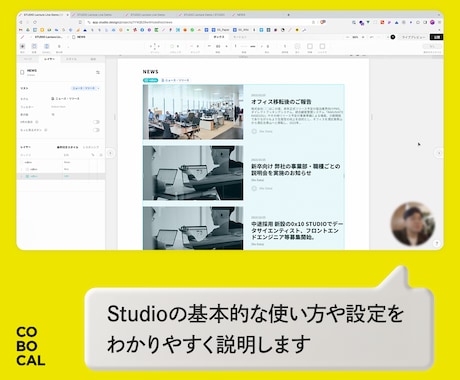Bookmark this page with the star icon
Viewport: 460px width, 380px height.
313,22
